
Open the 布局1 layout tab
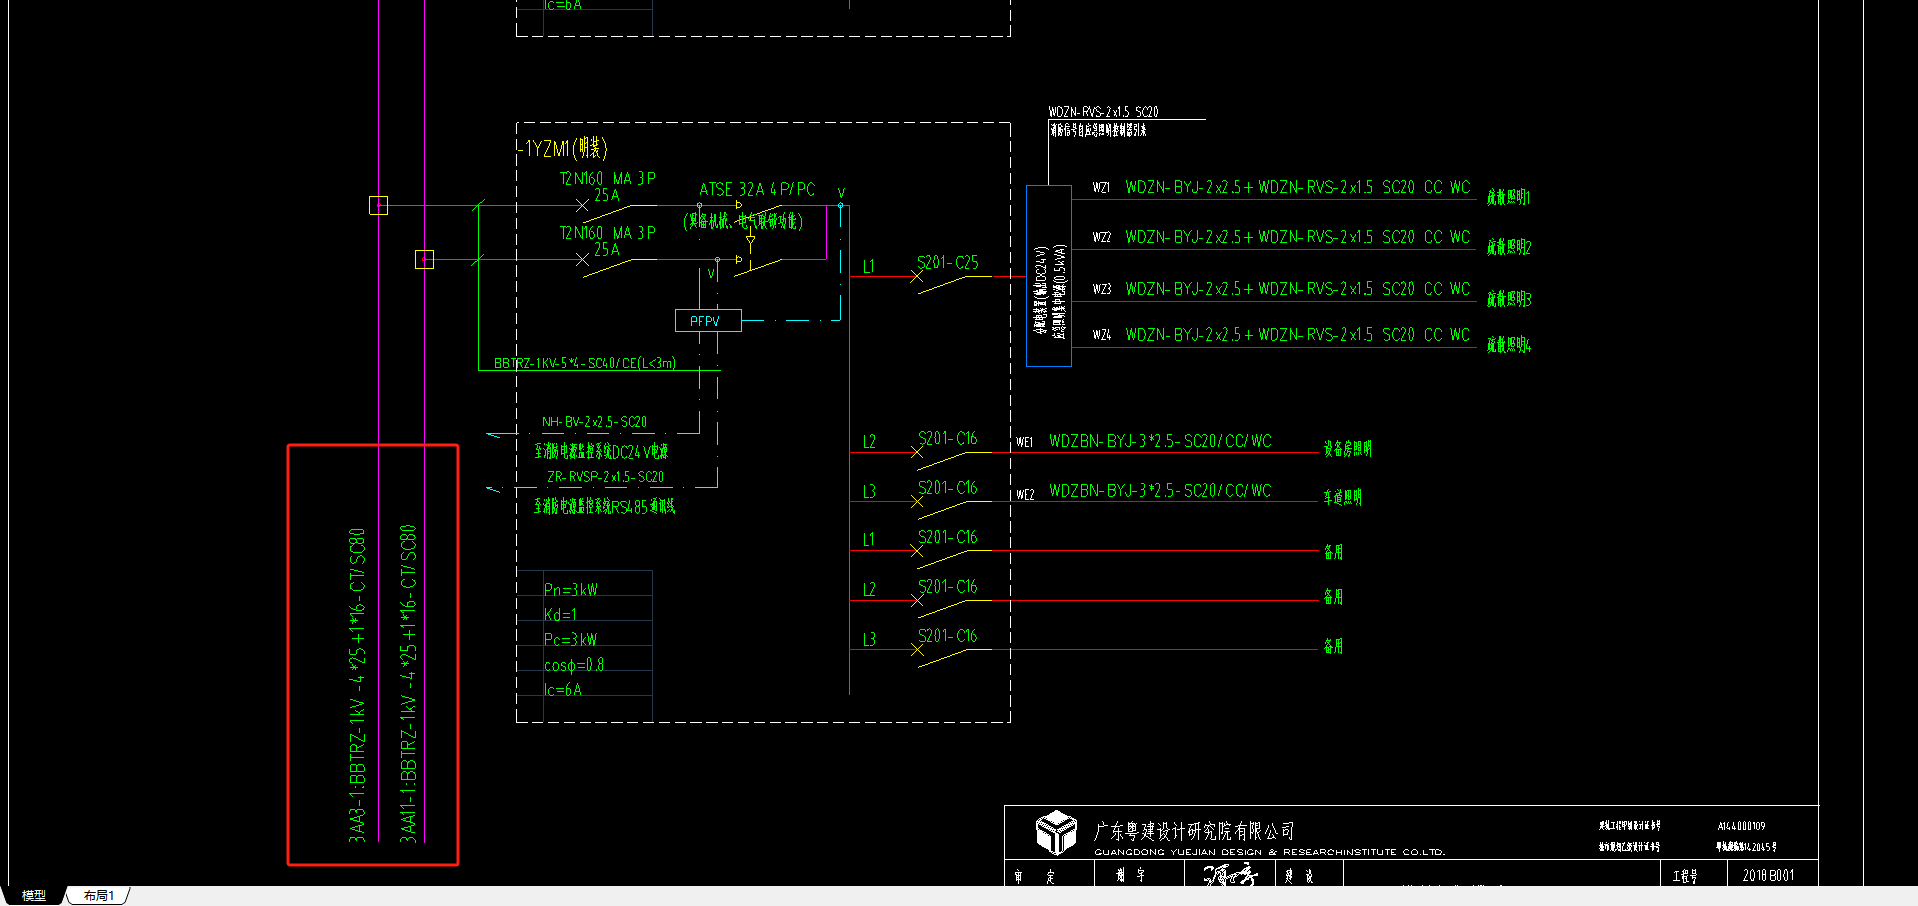click(x=98, y=896)
